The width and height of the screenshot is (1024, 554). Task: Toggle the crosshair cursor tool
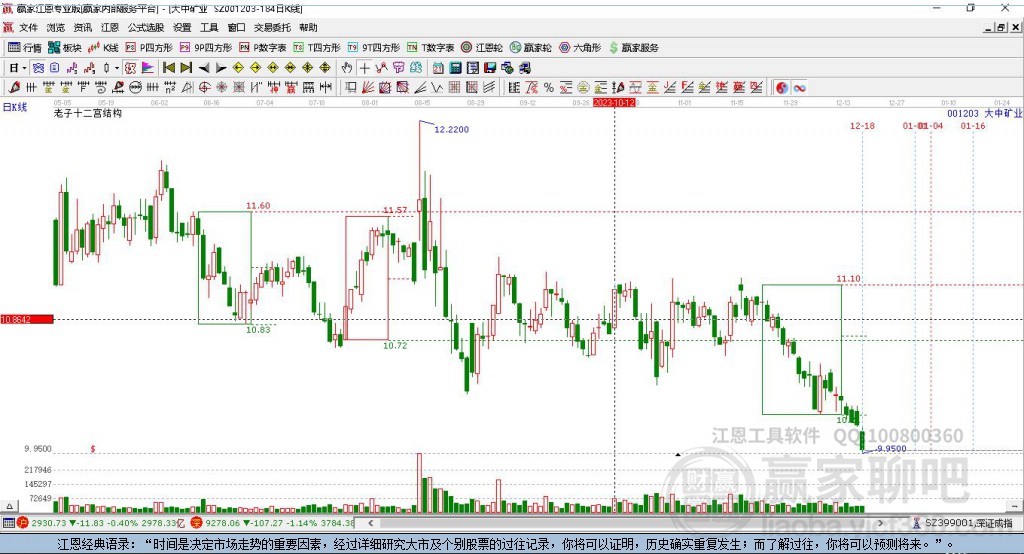[364, 68]
